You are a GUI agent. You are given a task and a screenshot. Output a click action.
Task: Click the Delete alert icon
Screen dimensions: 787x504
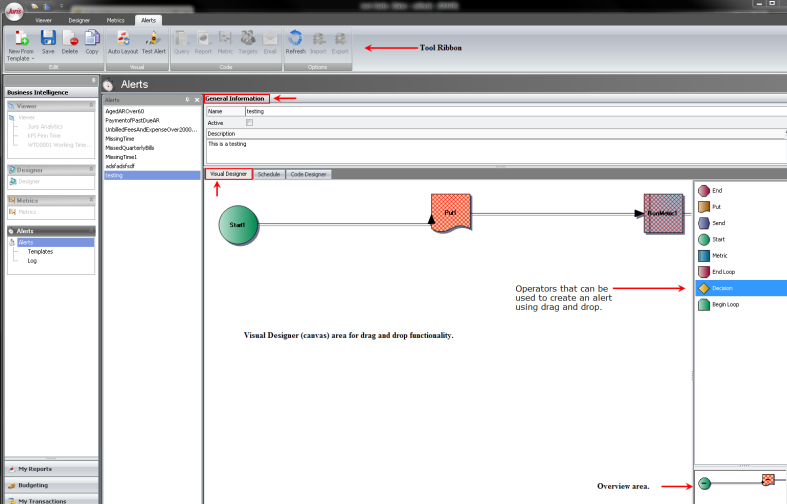(x=70, y=40)
